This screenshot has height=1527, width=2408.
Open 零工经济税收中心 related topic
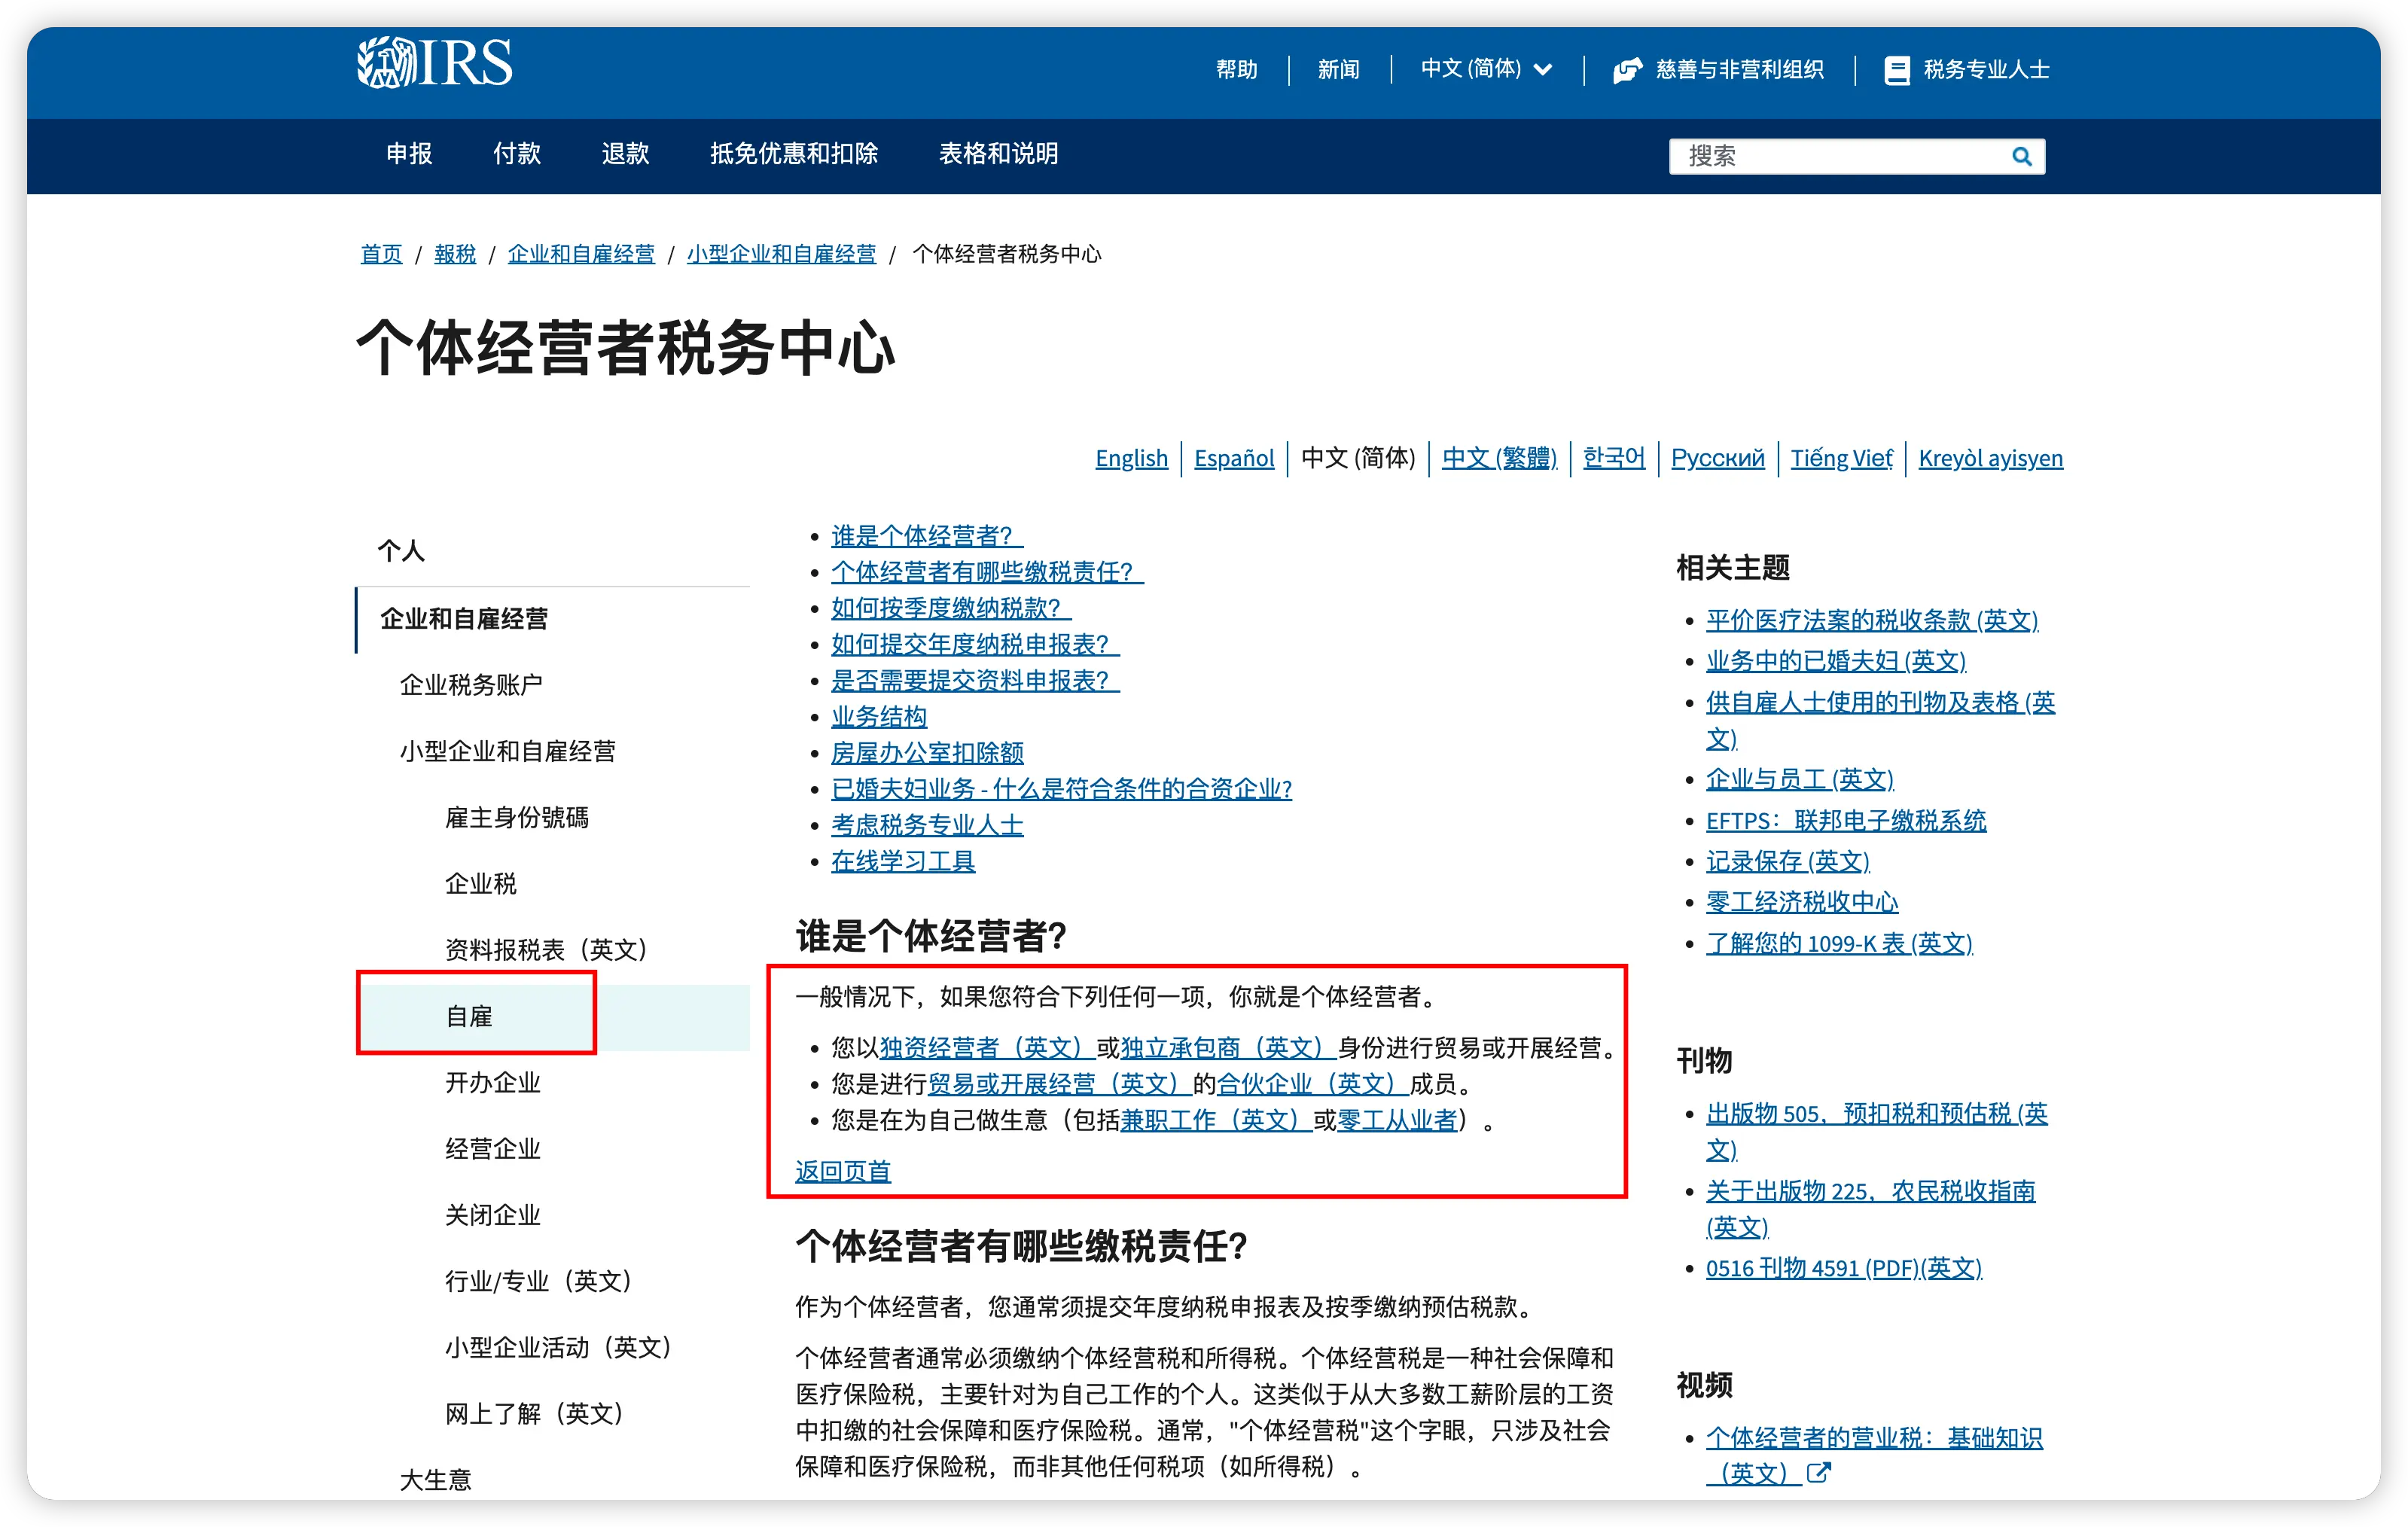[1801, 902]
